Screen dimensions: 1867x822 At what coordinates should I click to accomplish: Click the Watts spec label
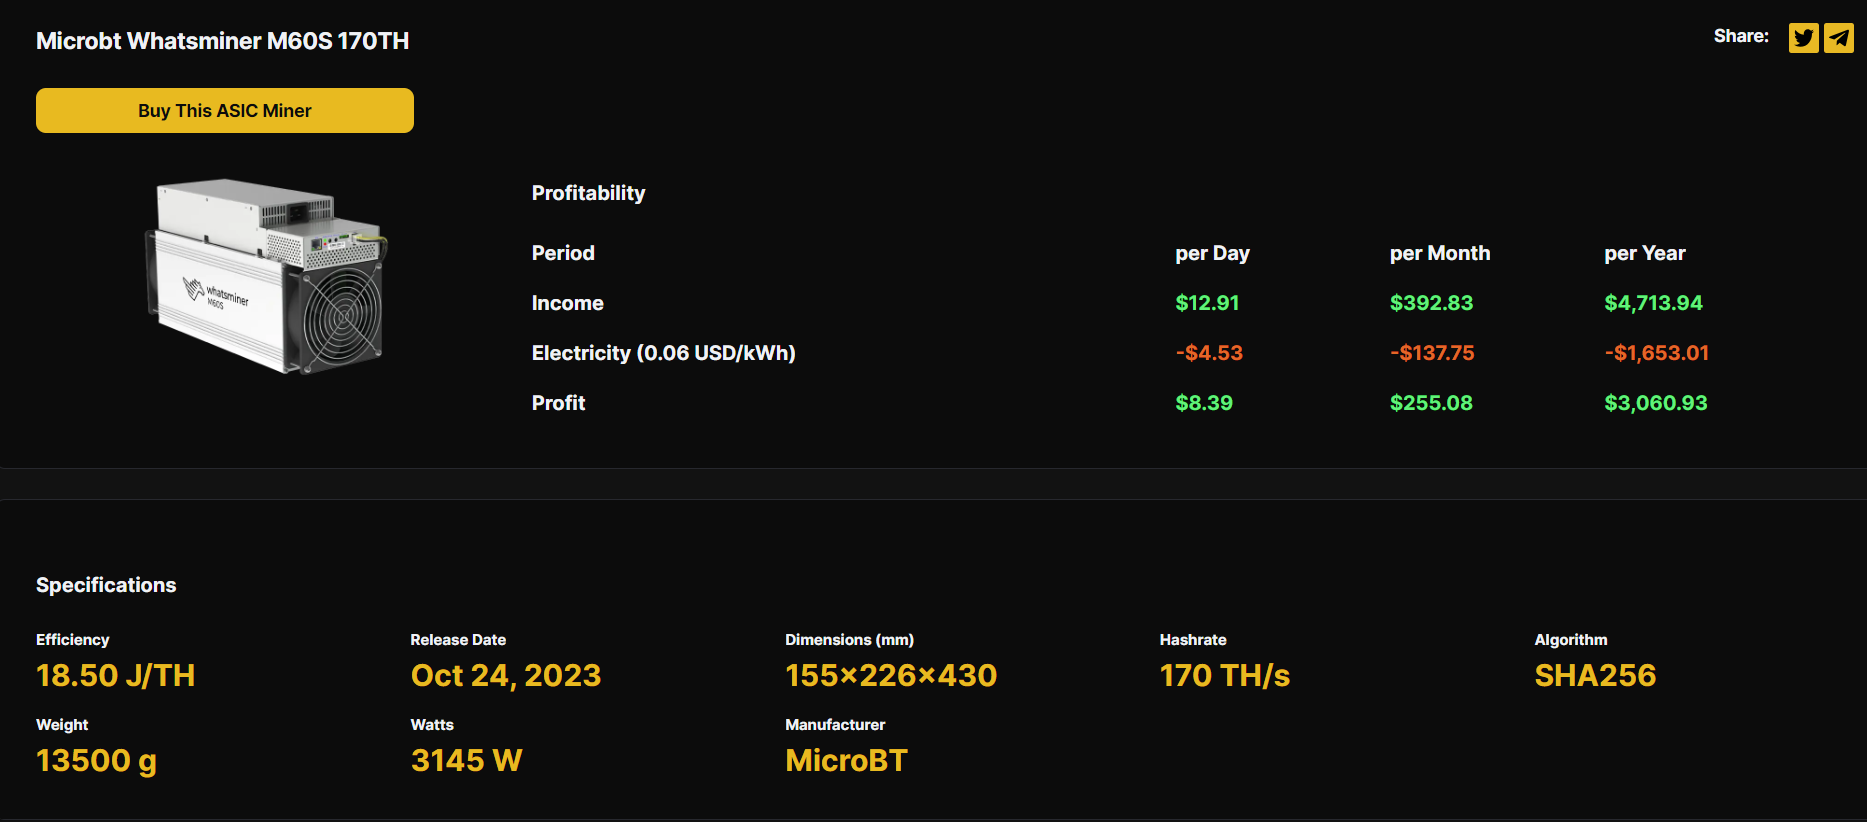[432, 725]
